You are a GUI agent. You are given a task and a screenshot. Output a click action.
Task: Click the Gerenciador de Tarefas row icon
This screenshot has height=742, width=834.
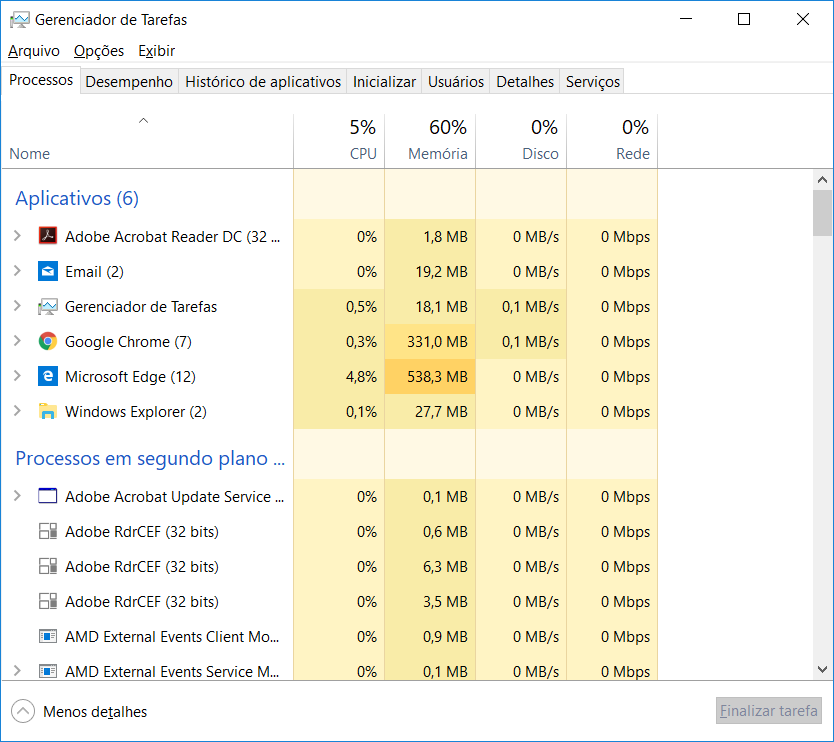48,306
